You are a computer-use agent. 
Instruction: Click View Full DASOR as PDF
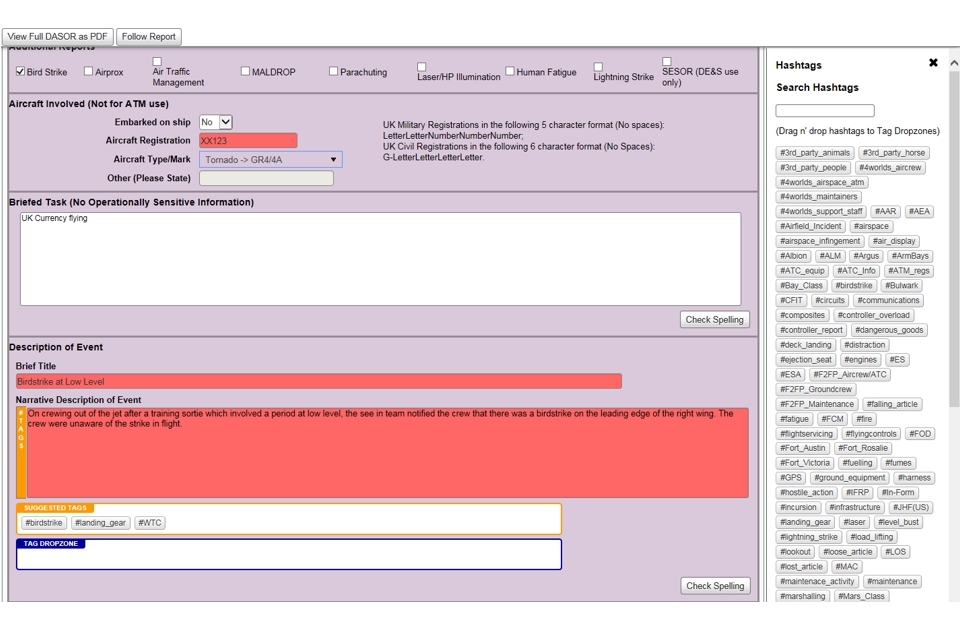(x=58, y=37)
